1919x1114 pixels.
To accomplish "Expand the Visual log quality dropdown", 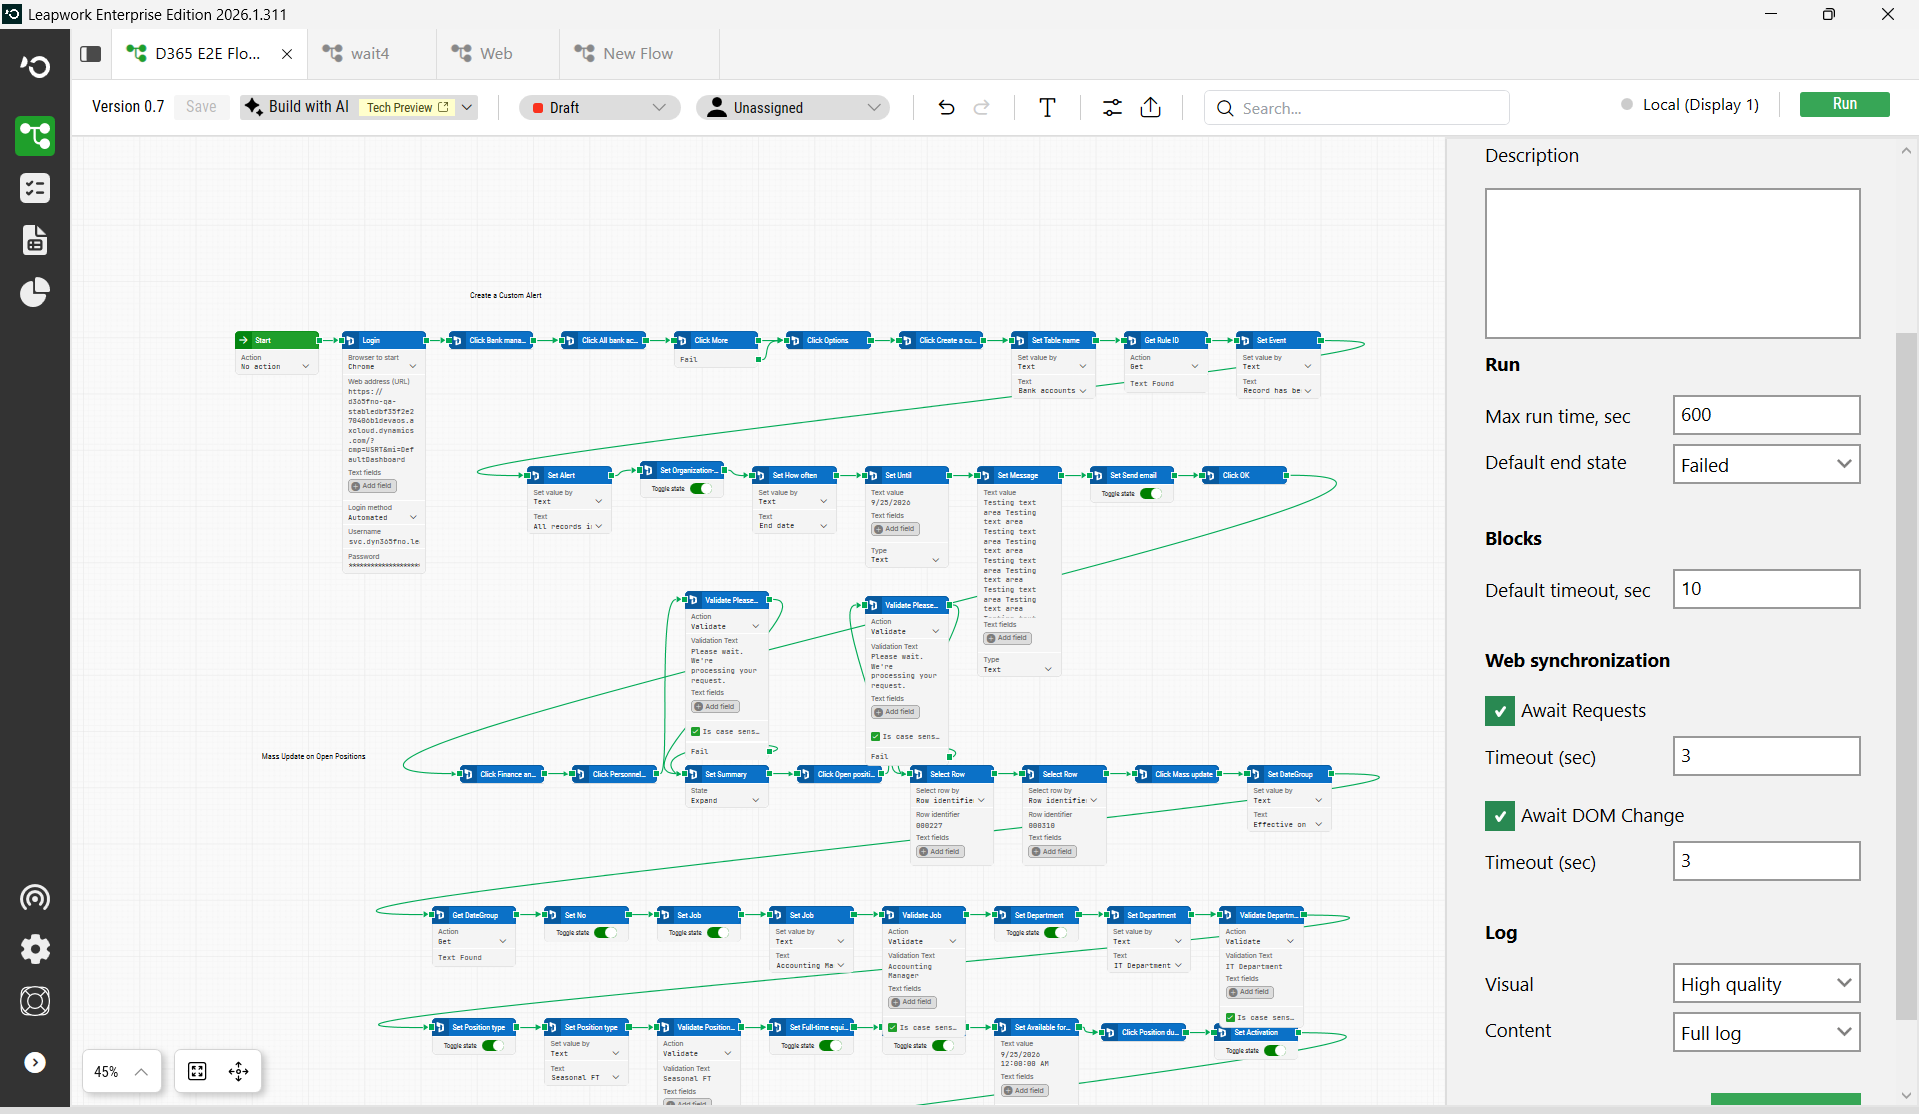I will click(x=1766, y=985).
